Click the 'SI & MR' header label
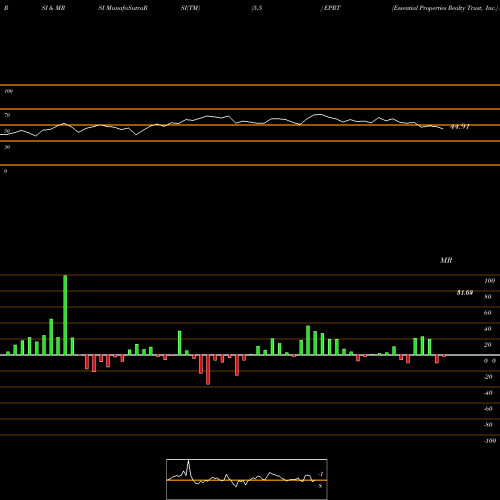Viewport: 500px width, 500px height. click(x=53, y=8)
